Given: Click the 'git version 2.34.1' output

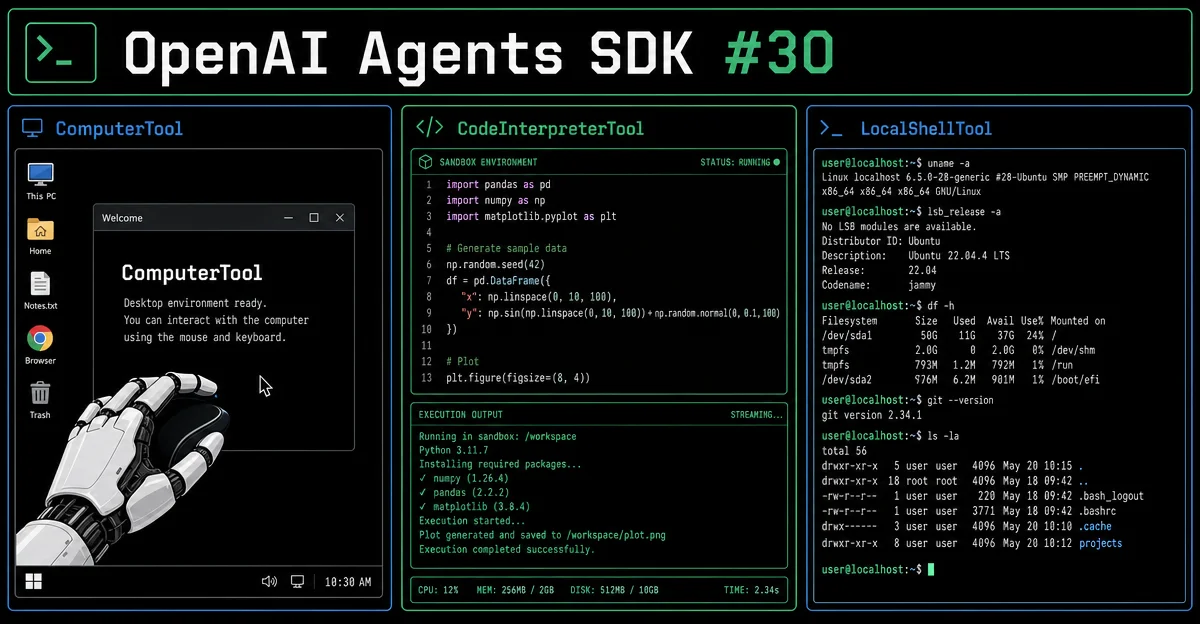Looking at the screenshot, I should (x=872, y=414).
